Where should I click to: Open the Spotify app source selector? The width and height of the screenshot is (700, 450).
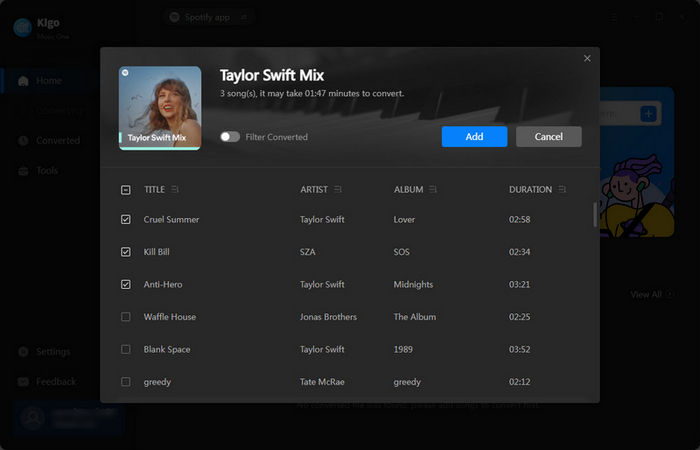pos(208,17)
